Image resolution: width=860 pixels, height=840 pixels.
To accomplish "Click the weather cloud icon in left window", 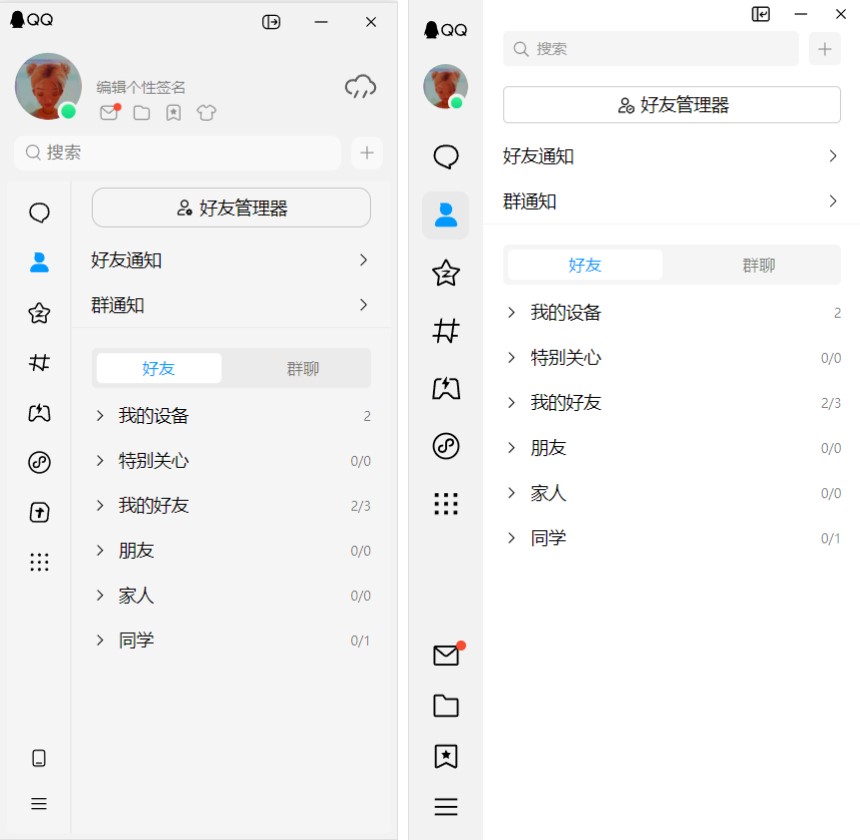I will [360, 86].
